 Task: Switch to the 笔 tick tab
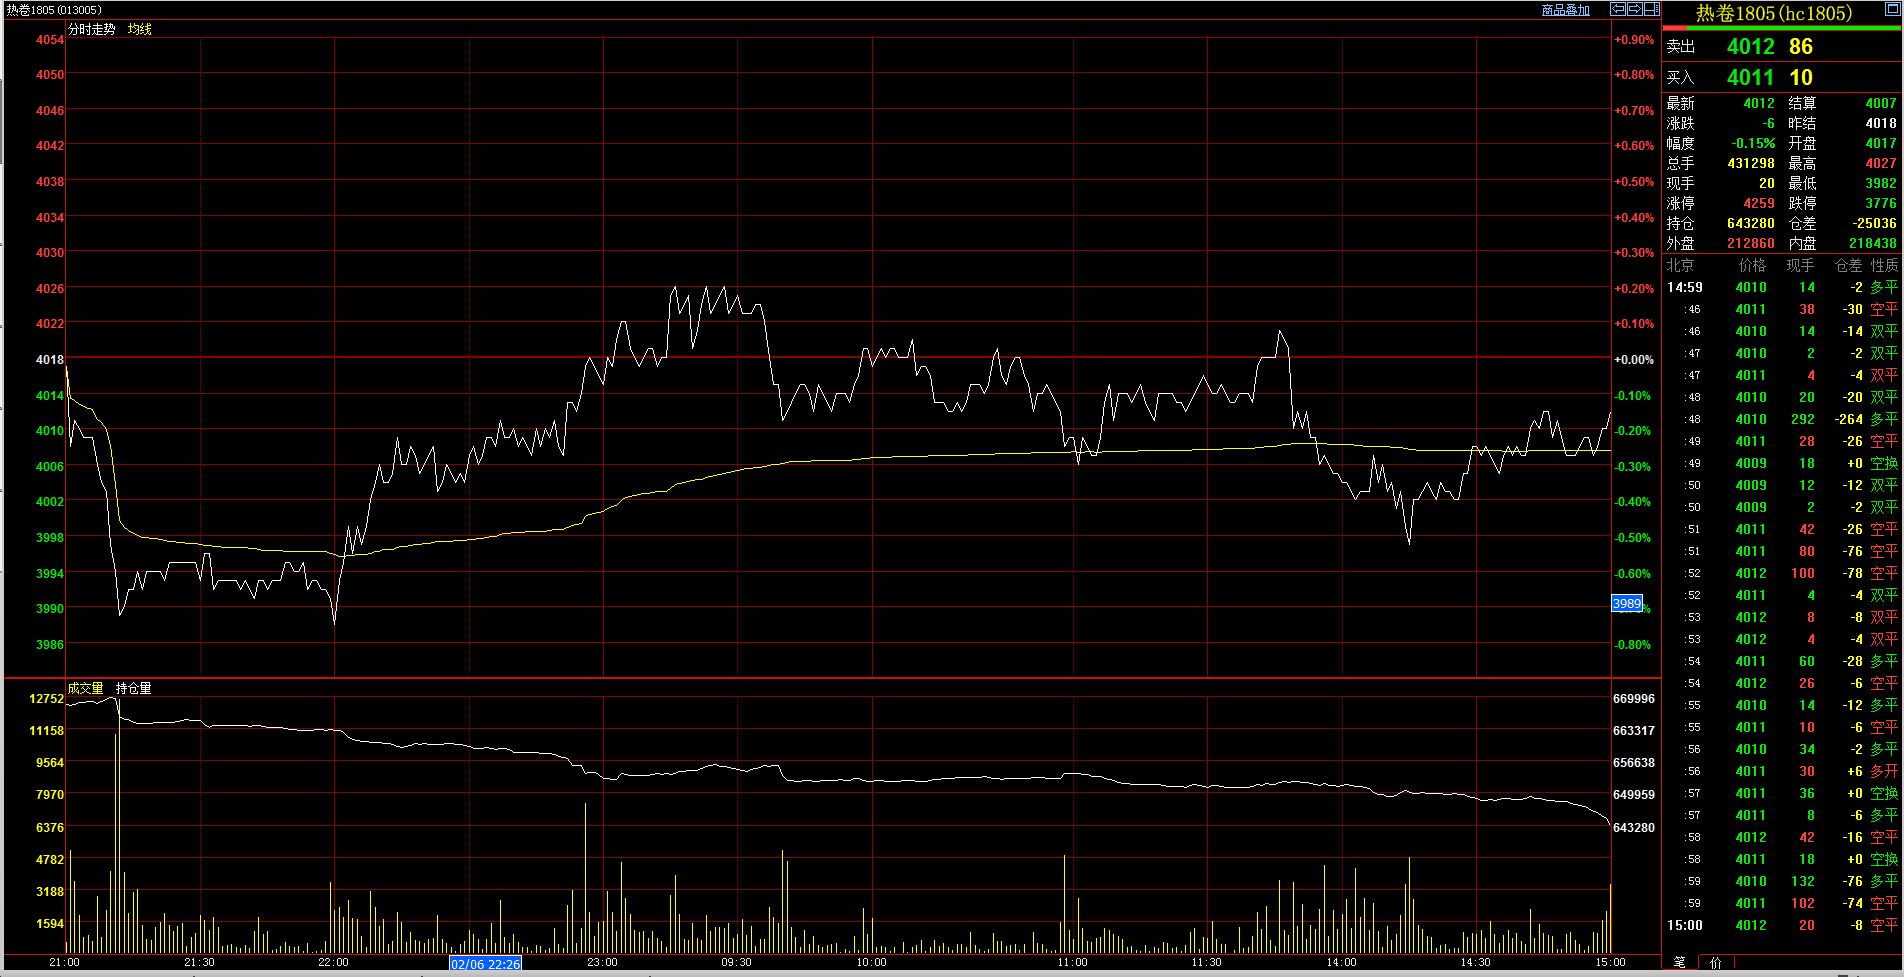1679,962
